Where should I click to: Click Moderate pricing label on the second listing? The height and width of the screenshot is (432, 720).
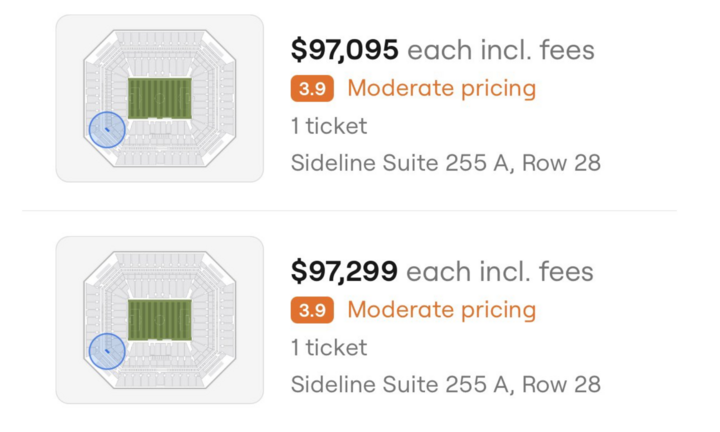(x=441, y=310)
